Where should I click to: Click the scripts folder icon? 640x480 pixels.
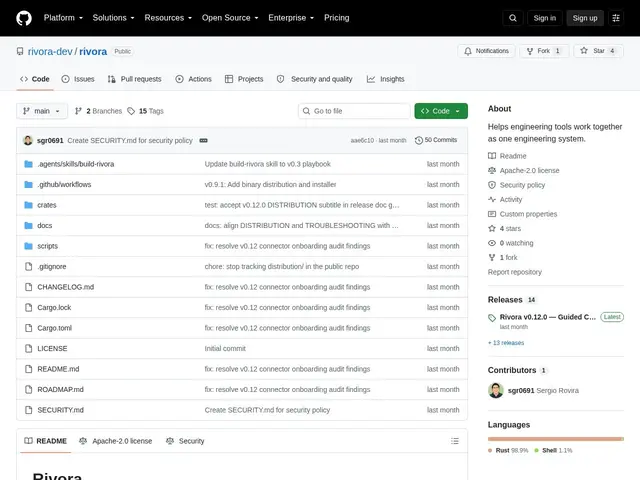(x=29, y=246)
